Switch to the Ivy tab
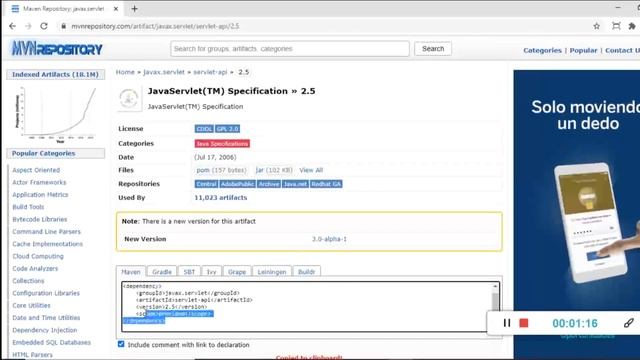 [211, 272]
